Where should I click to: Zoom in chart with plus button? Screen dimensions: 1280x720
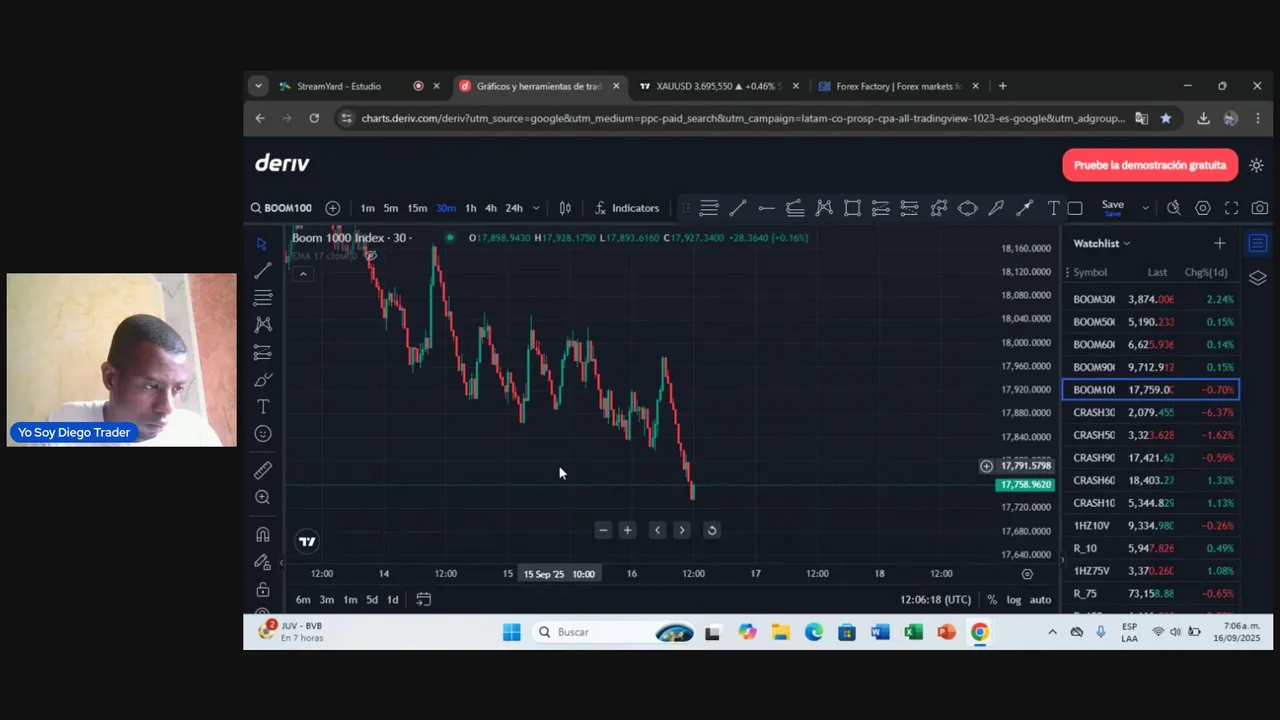coord(627,530)
